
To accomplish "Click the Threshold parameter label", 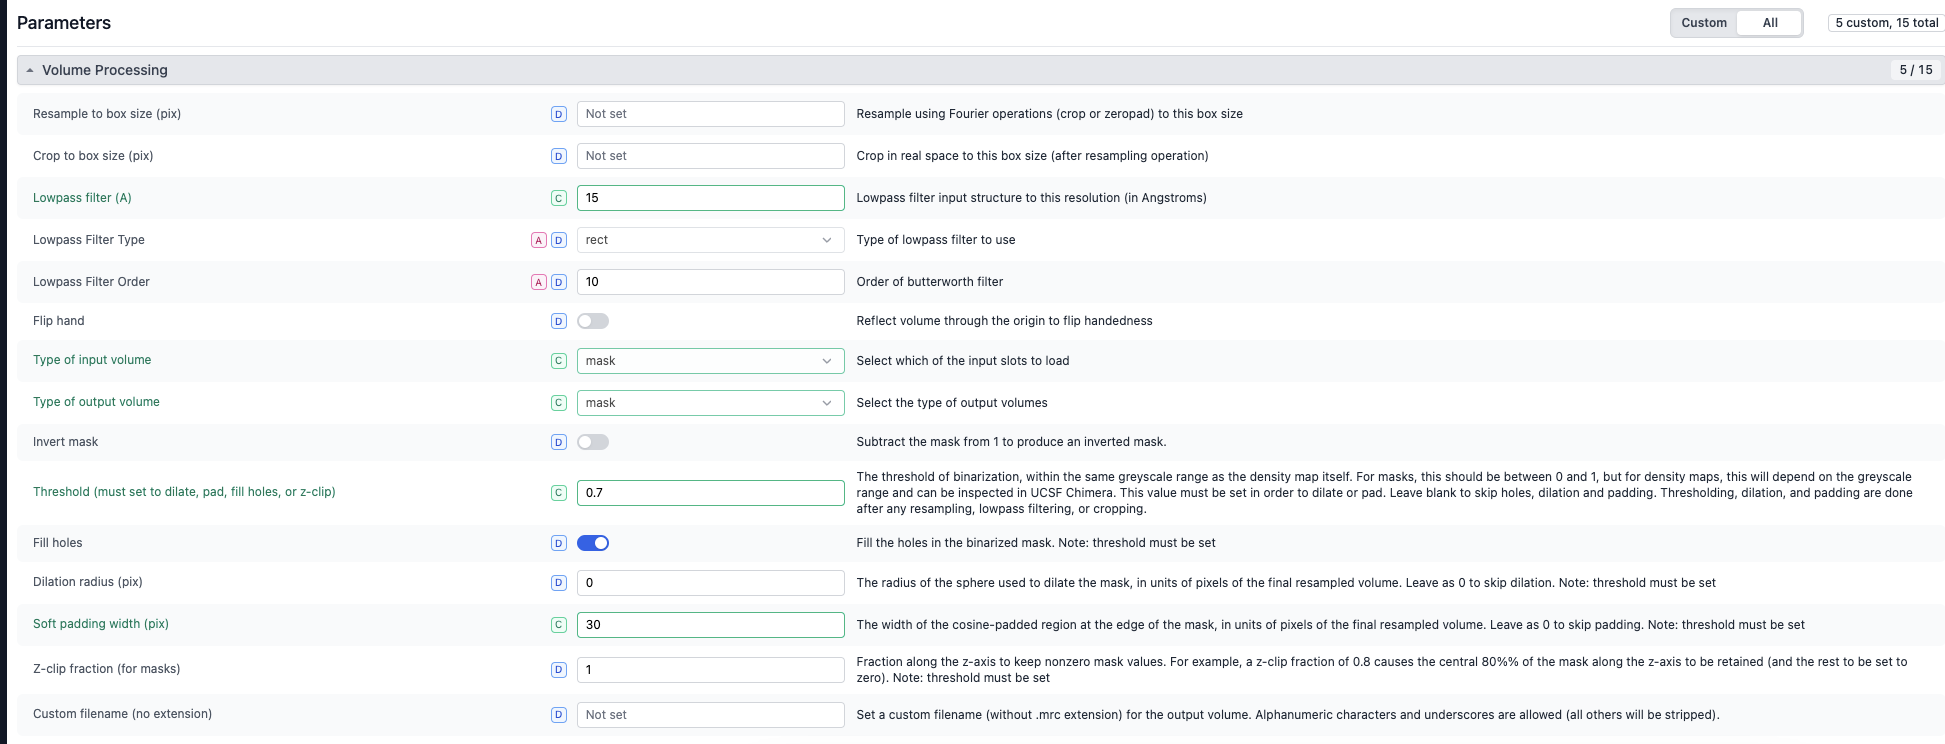I will (x=184, y=492).
